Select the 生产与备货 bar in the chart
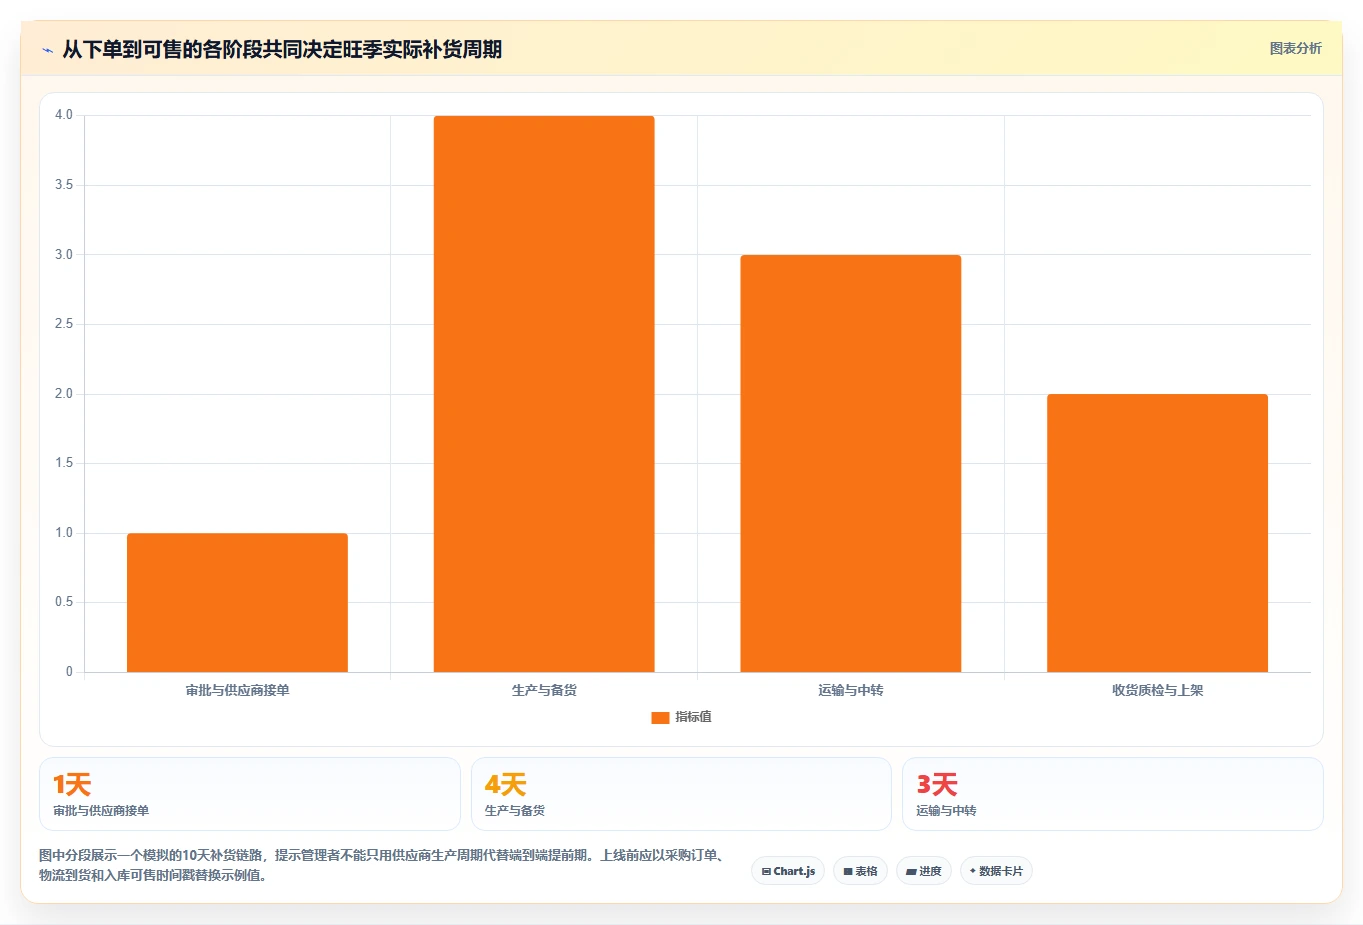 click(544, 394)
